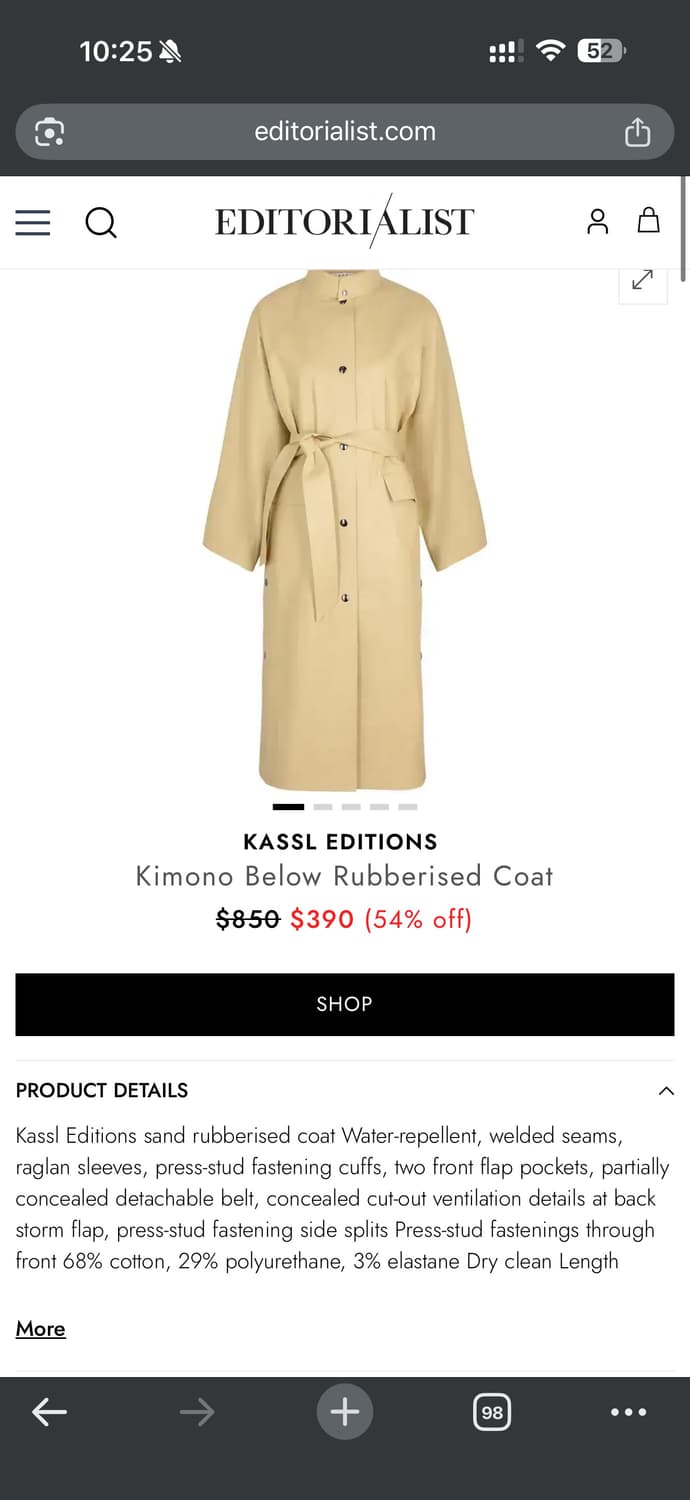Show the 98 open tabs switcher
Screen dimensions: 690x1500
492,1412
